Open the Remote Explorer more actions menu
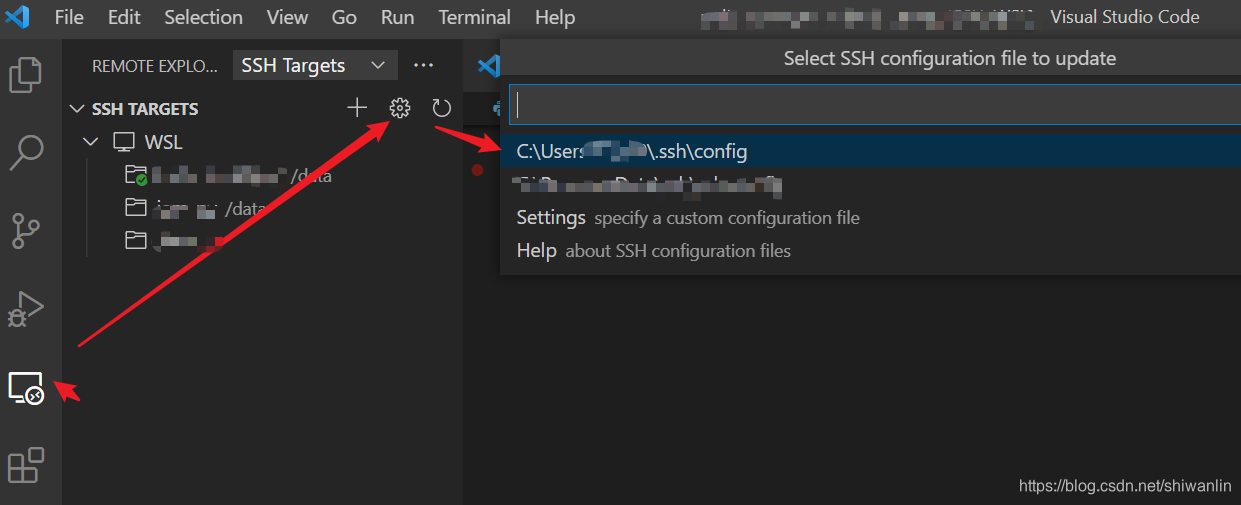 click(424, 66)
